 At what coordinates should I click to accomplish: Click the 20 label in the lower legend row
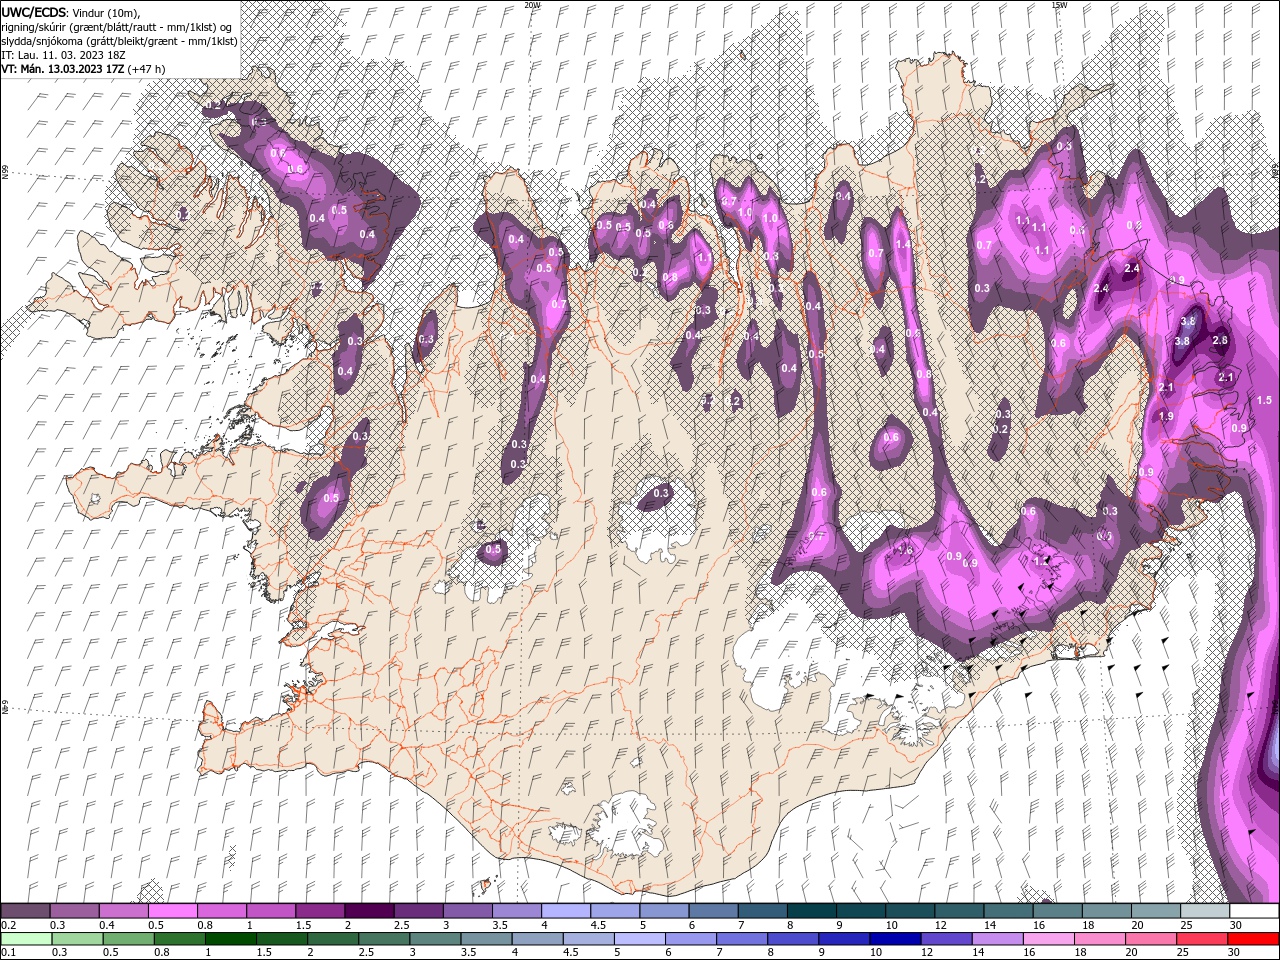(1131, 952)
